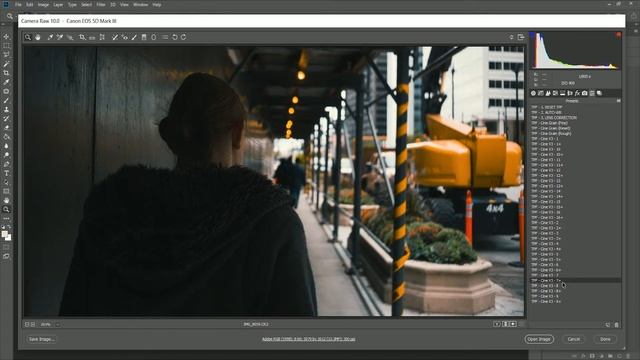Open the Window menu
Image resolution: width=640 pixels, height=360 pixels.
(x=140, y=4)
